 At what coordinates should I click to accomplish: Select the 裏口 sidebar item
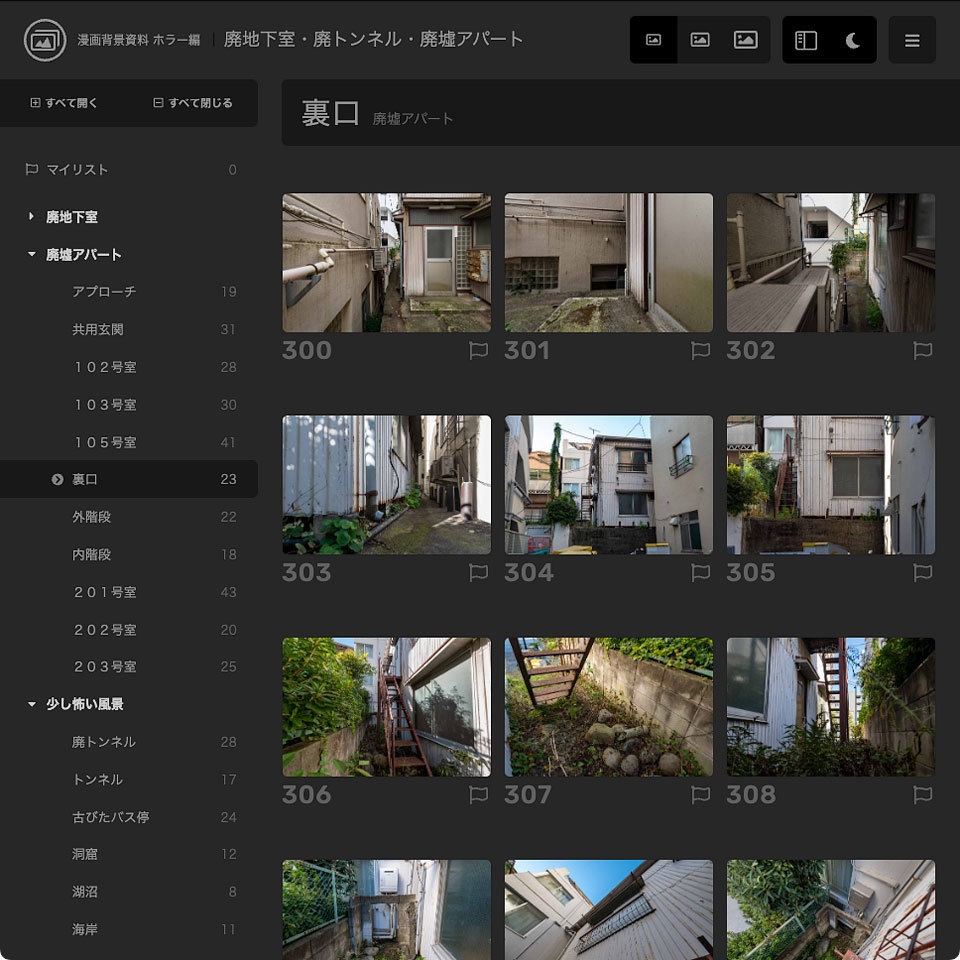[x=129, y=479]
